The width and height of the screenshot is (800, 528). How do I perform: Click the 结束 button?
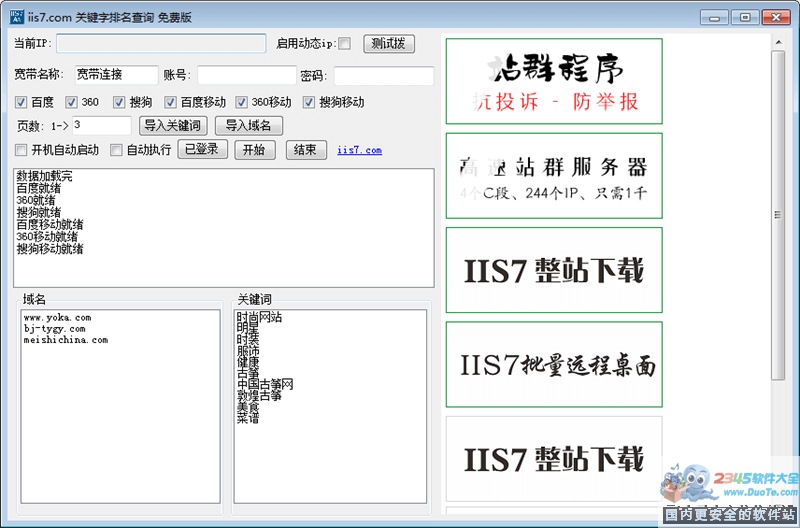click(306, 150)
